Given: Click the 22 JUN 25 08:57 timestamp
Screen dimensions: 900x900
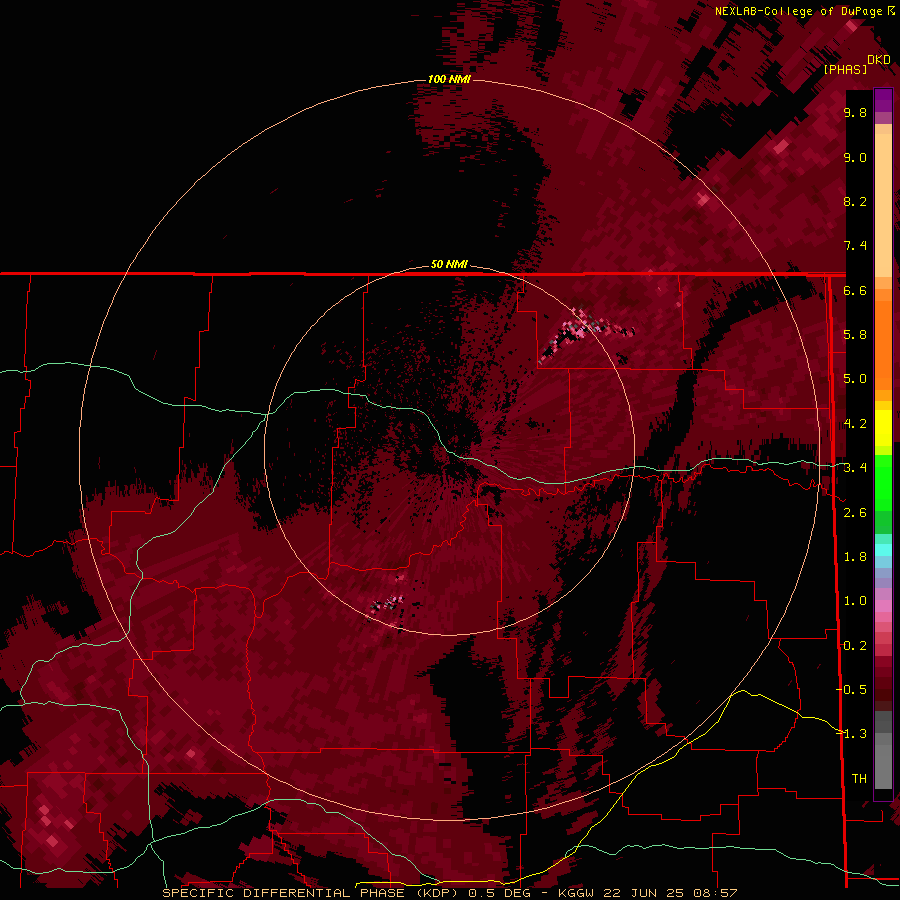Looking at the screenshot, I should point(670,893).
